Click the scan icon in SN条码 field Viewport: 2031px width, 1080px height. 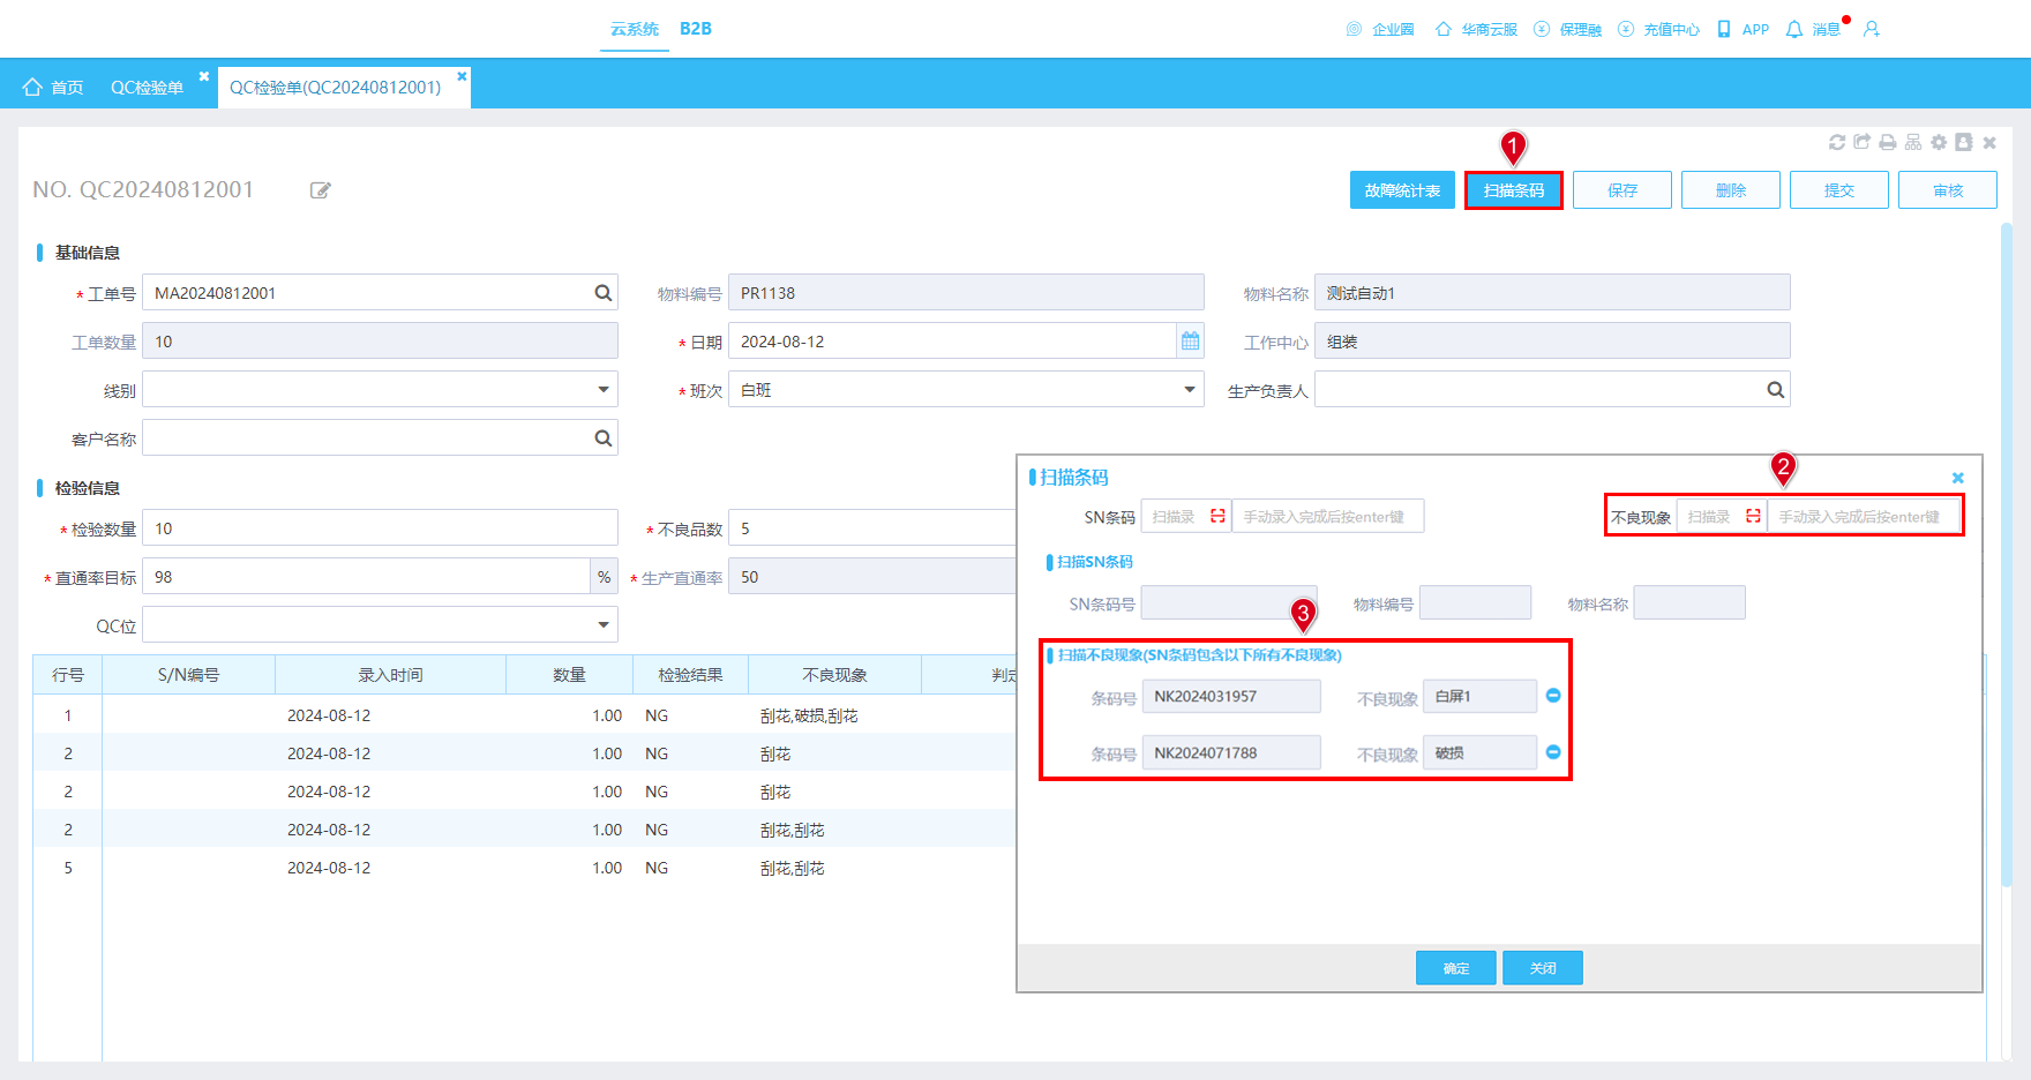click(x=1217, y=516)
